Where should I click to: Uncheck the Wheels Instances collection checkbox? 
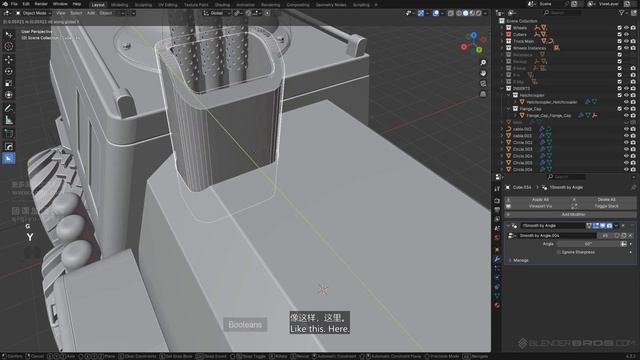pyautogui.click(x=620, y=48)
